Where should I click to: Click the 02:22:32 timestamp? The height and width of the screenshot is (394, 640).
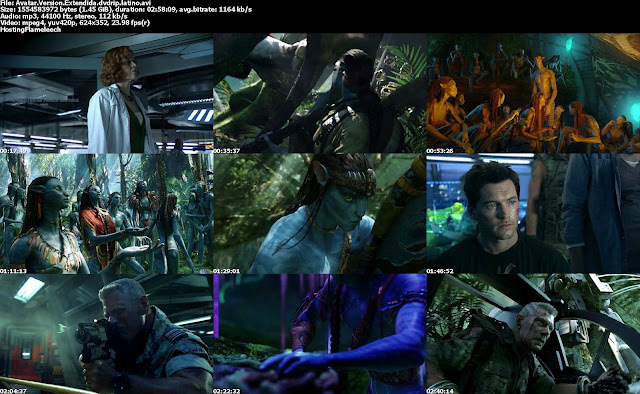point(227,391)
